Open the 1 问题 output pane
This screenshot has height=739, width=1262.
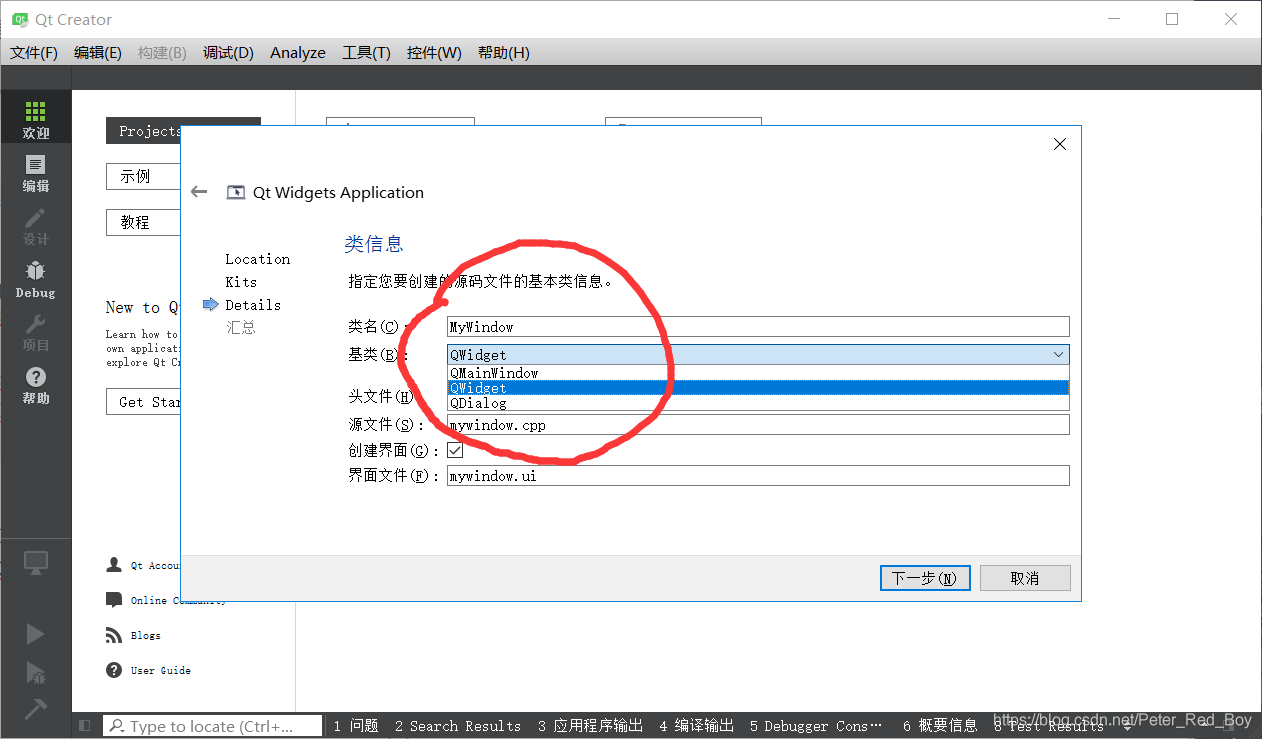(356, 726)
